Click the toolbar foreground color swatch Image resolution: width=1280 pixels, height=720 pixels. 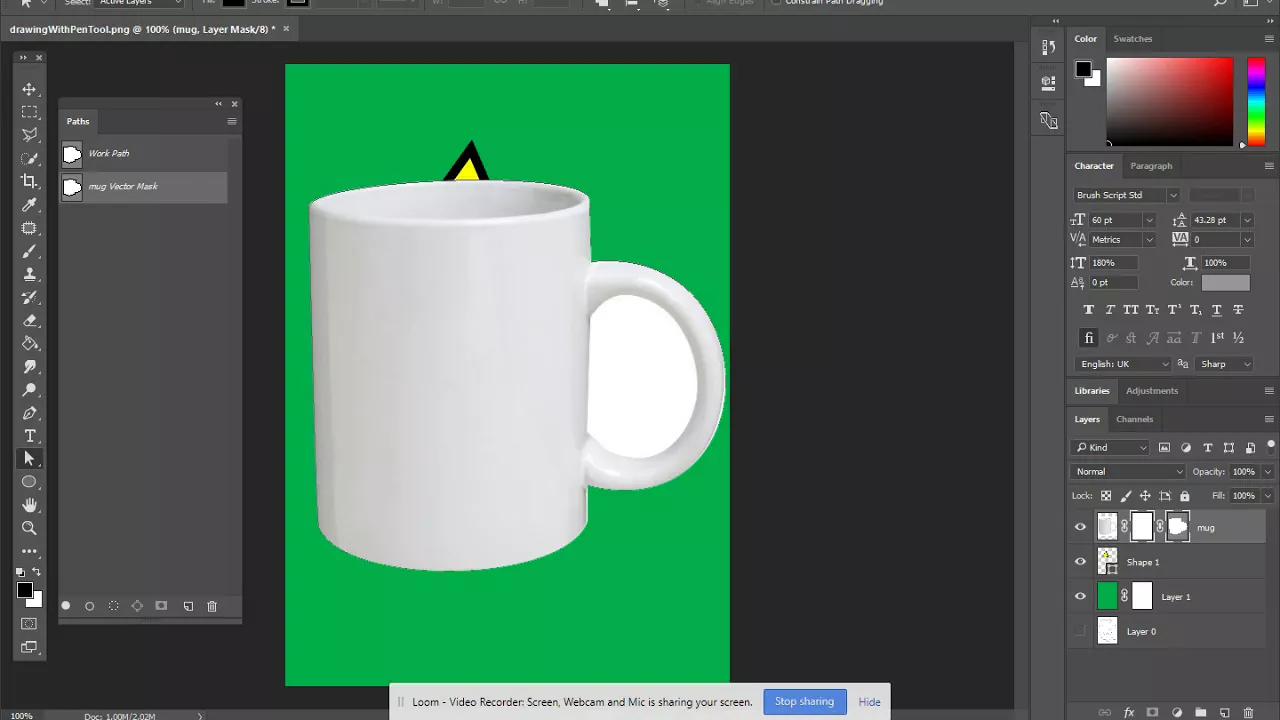(x=25, y=591)
